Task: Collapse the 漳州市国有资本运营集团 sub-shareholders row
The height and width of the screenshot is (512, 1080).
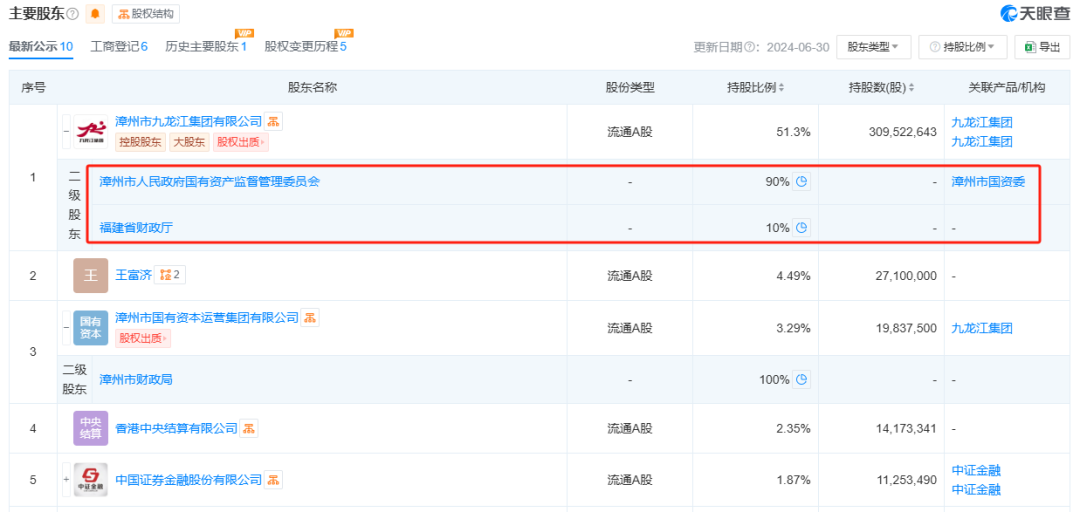Action: pyautogui.click(x=66, y=327)
